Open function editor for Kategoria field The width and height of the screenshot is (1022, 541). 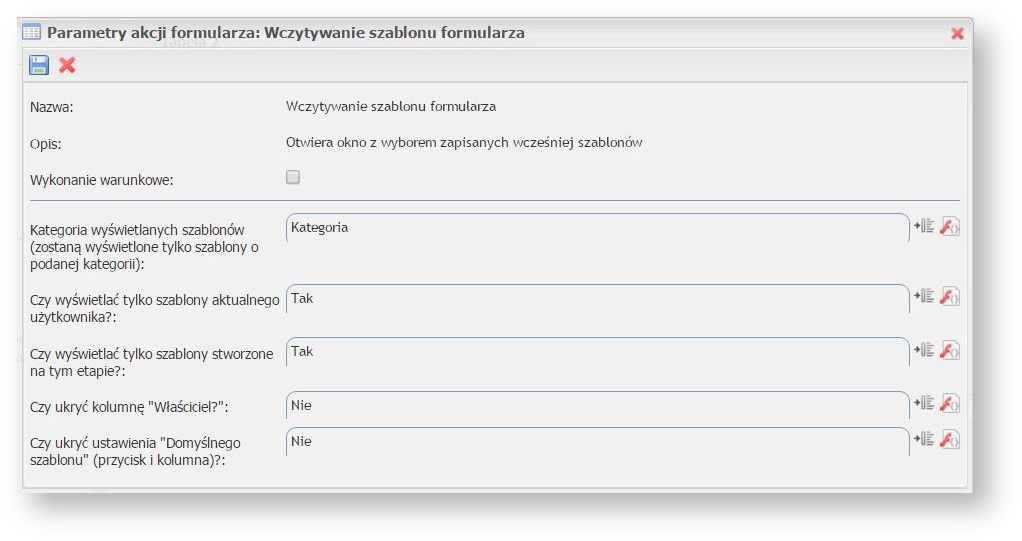pyautogui.click(x=950, y=227)
